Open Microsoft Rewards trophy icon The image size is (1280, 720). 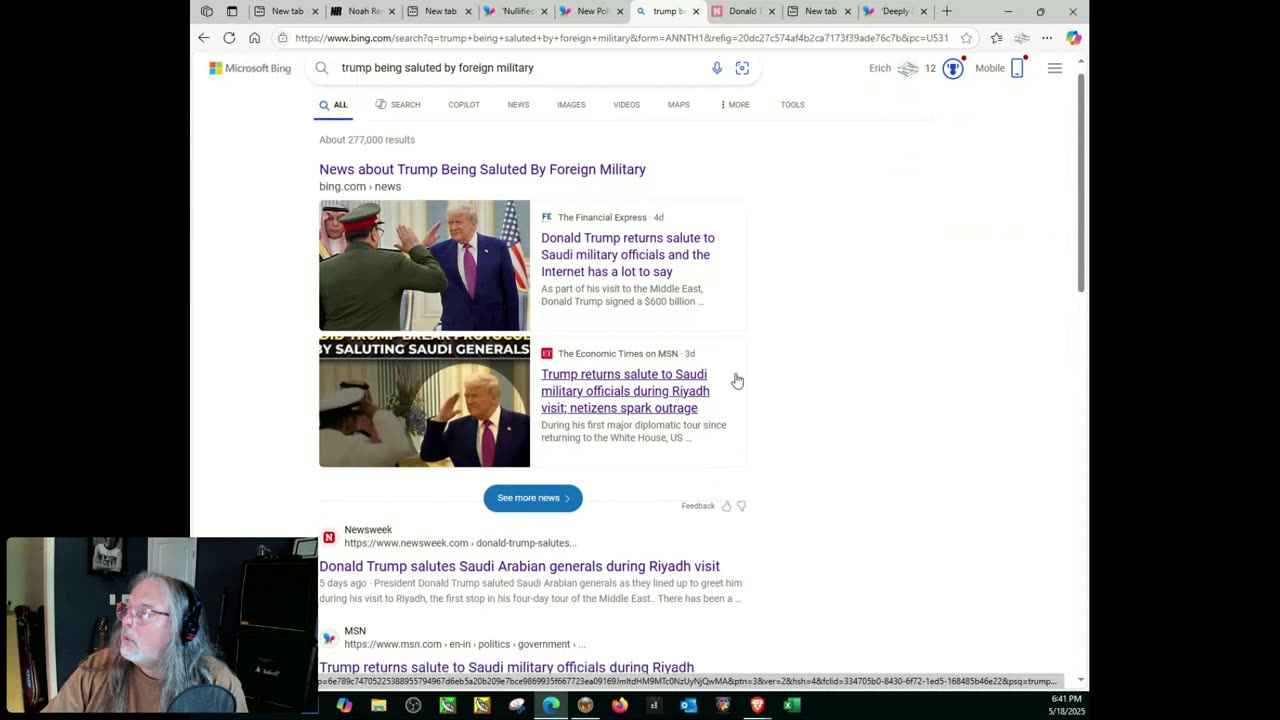[953, 68]
